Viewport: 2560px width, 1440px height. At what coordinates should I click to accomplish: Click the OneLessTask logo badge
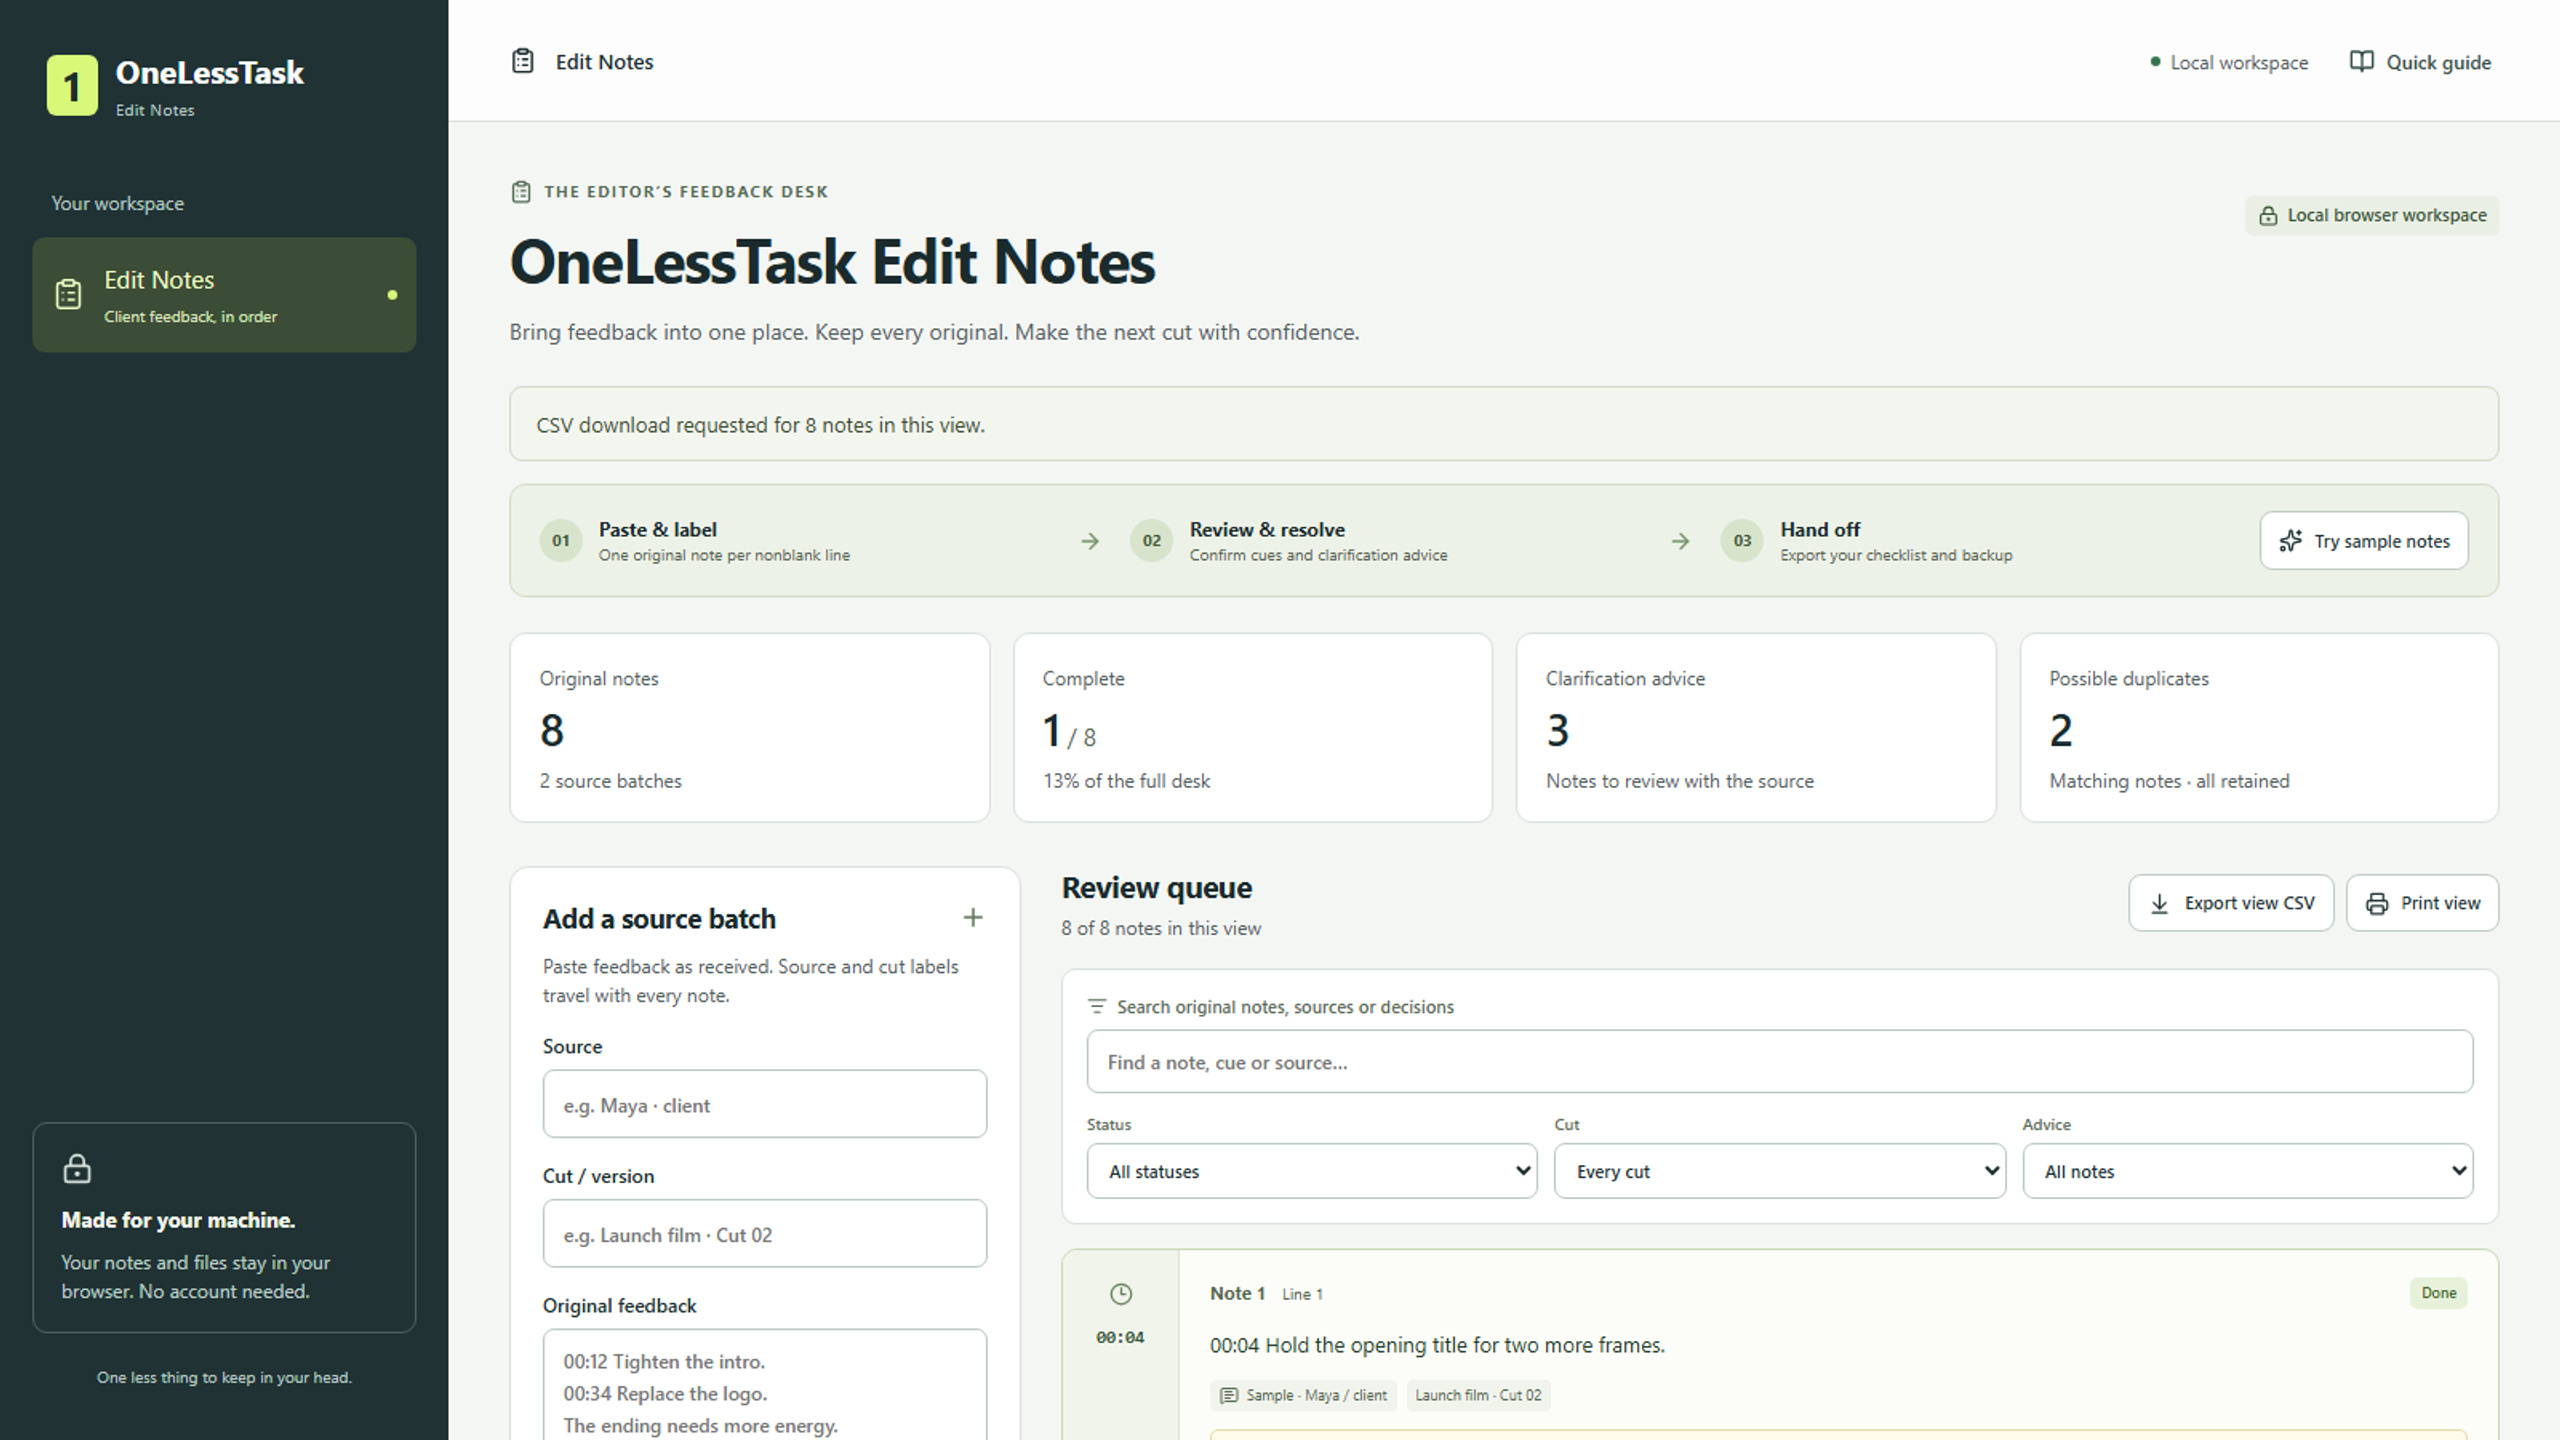tap(72, 86)
